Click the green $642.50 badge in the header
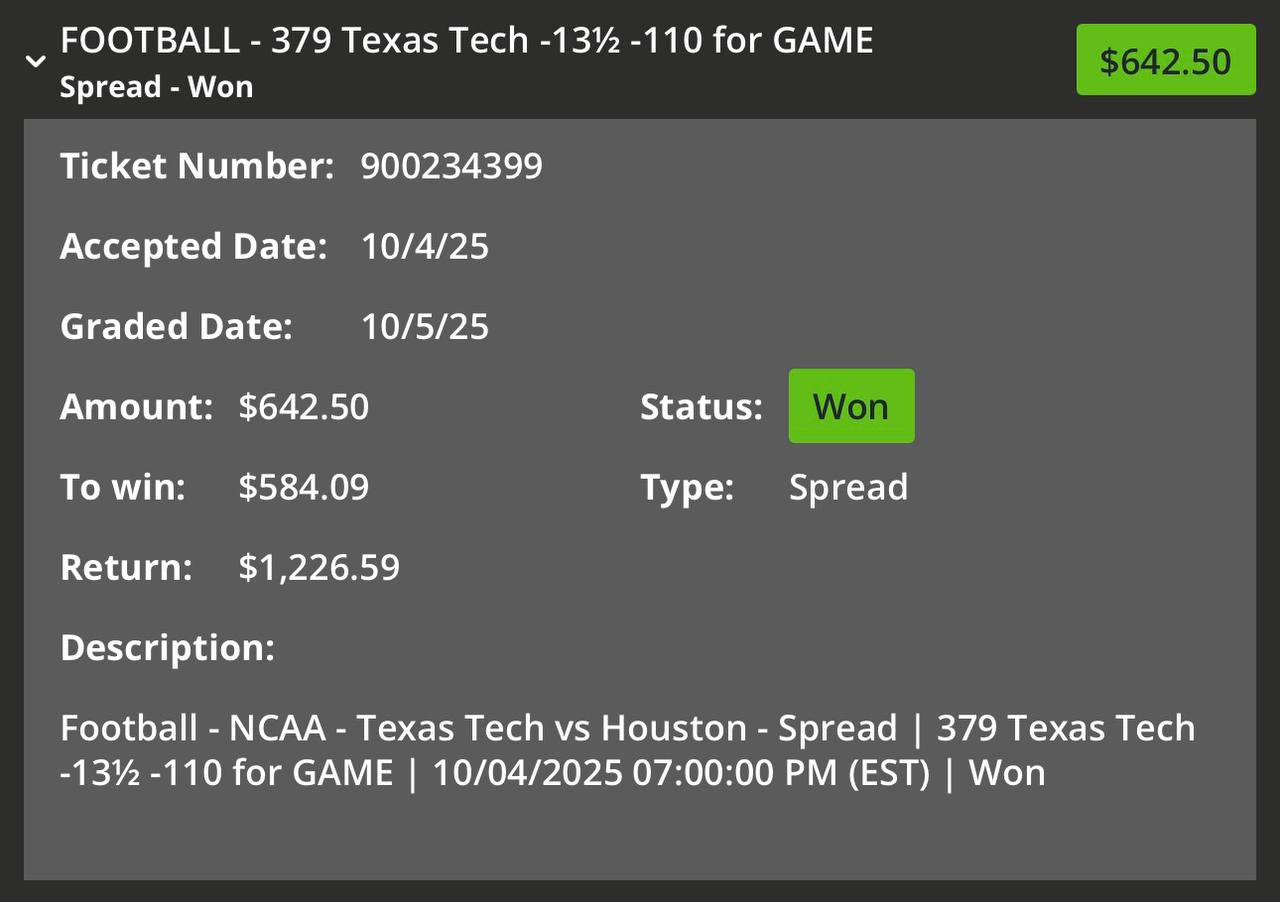This screenshot has height=902, width=1280. pyautogui.click(x=1165, y=61)
